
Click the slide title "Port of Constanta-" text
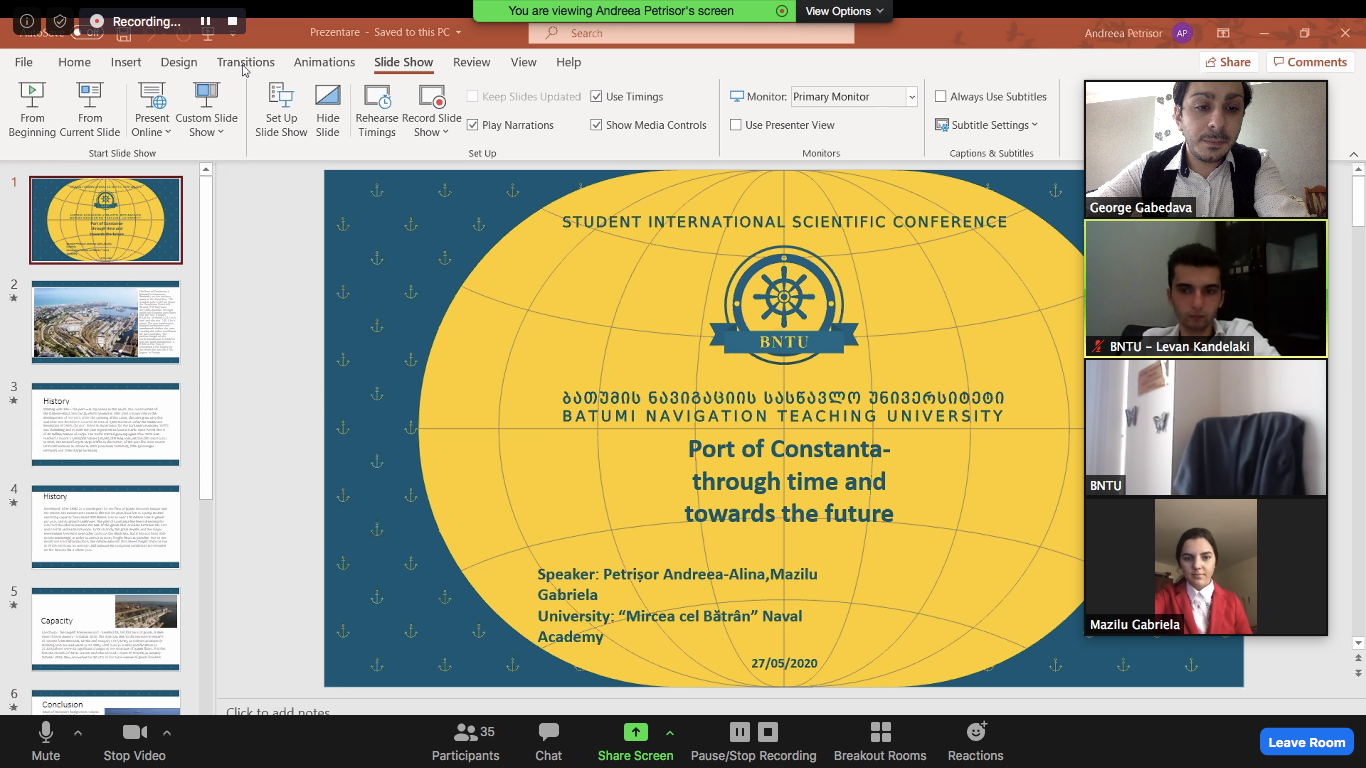(x=789, y=449)
